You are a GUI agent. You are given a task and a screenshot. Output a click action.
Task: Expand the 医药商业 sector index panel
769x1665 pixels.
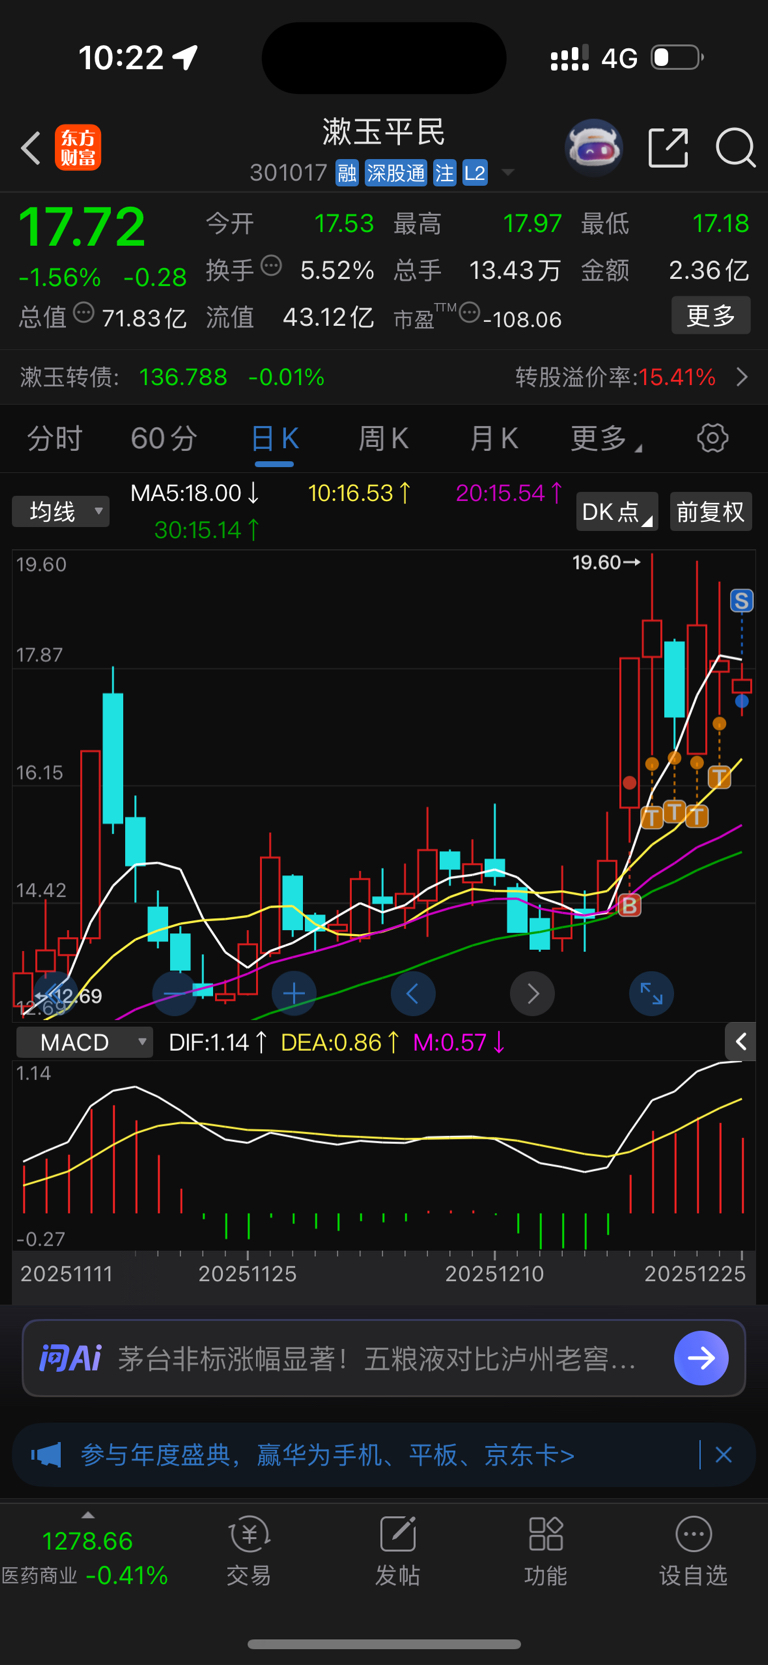(x=85, y=1550)
